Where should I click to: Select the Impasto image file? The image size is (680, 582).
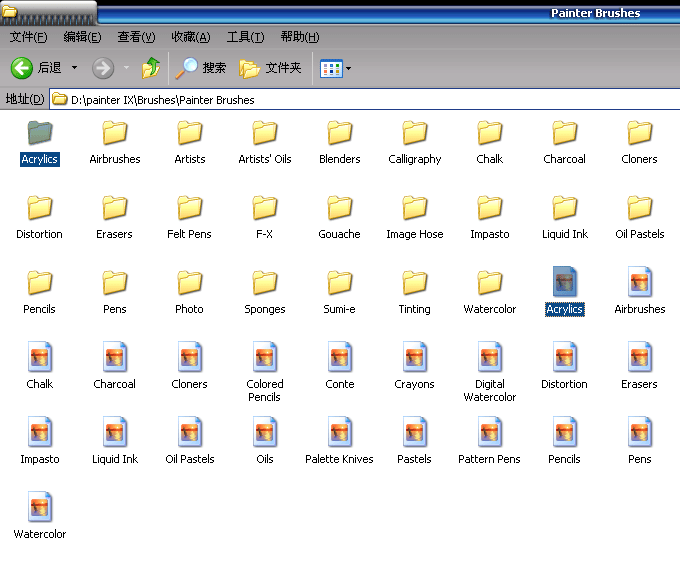click(39, 441)
